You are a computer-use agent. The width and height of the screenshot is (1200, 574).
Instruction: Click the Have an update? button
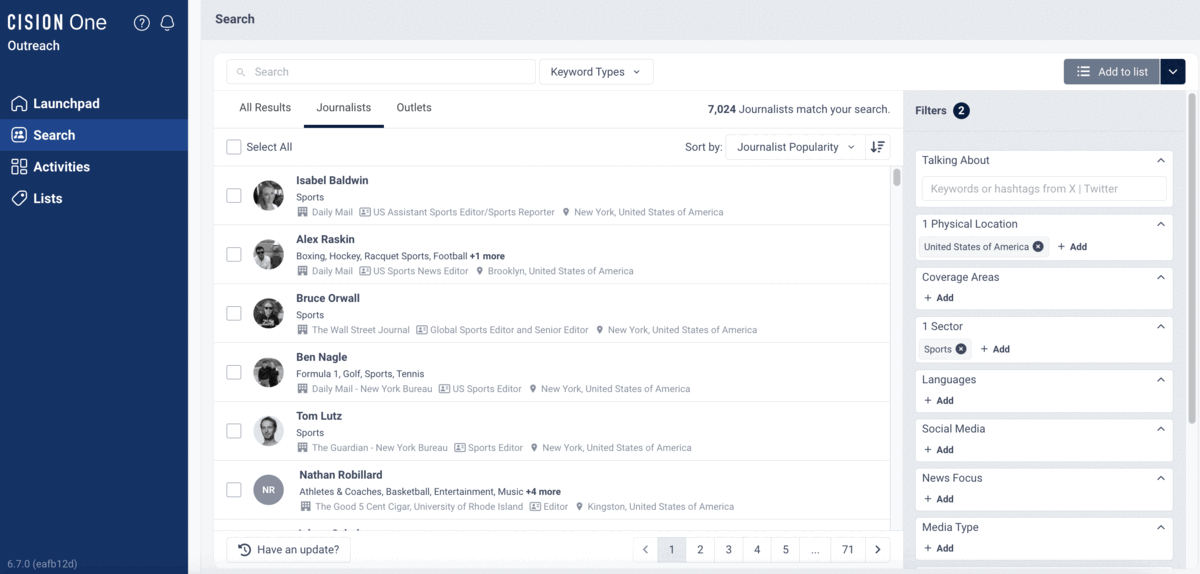click(288, 549)
